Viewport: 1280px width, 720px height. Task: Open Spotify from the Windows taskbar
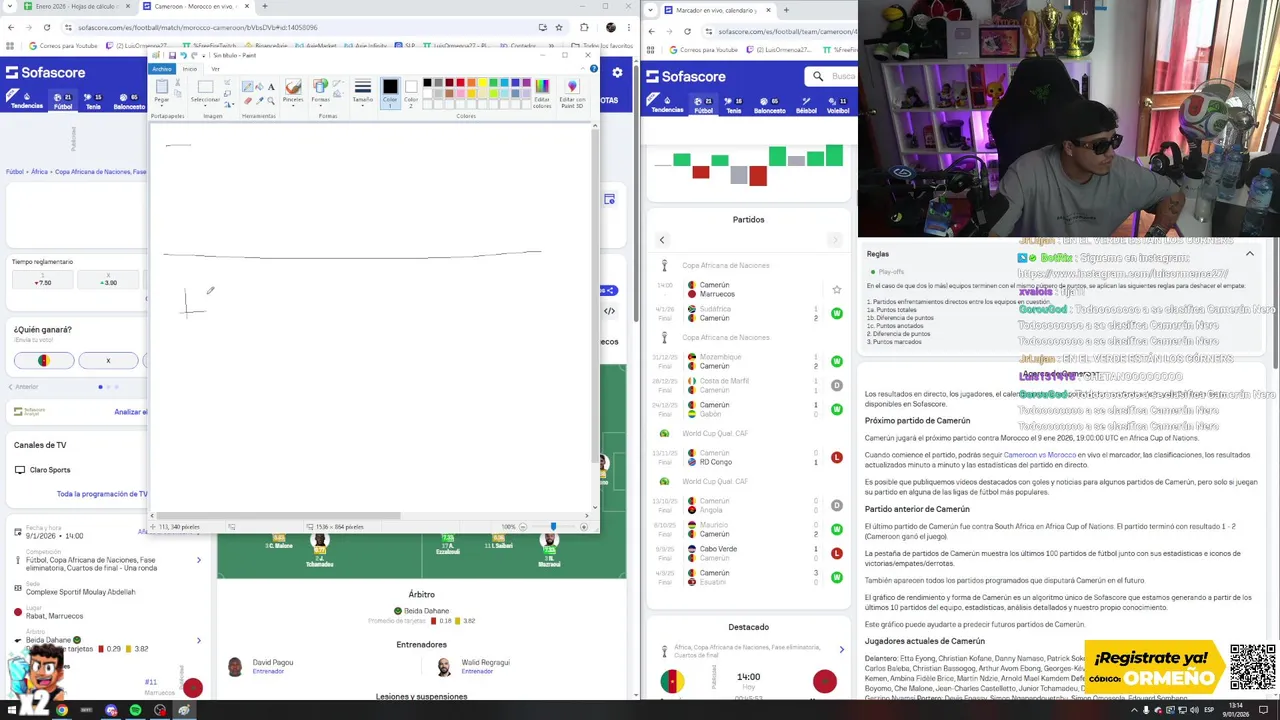(135, 710)
